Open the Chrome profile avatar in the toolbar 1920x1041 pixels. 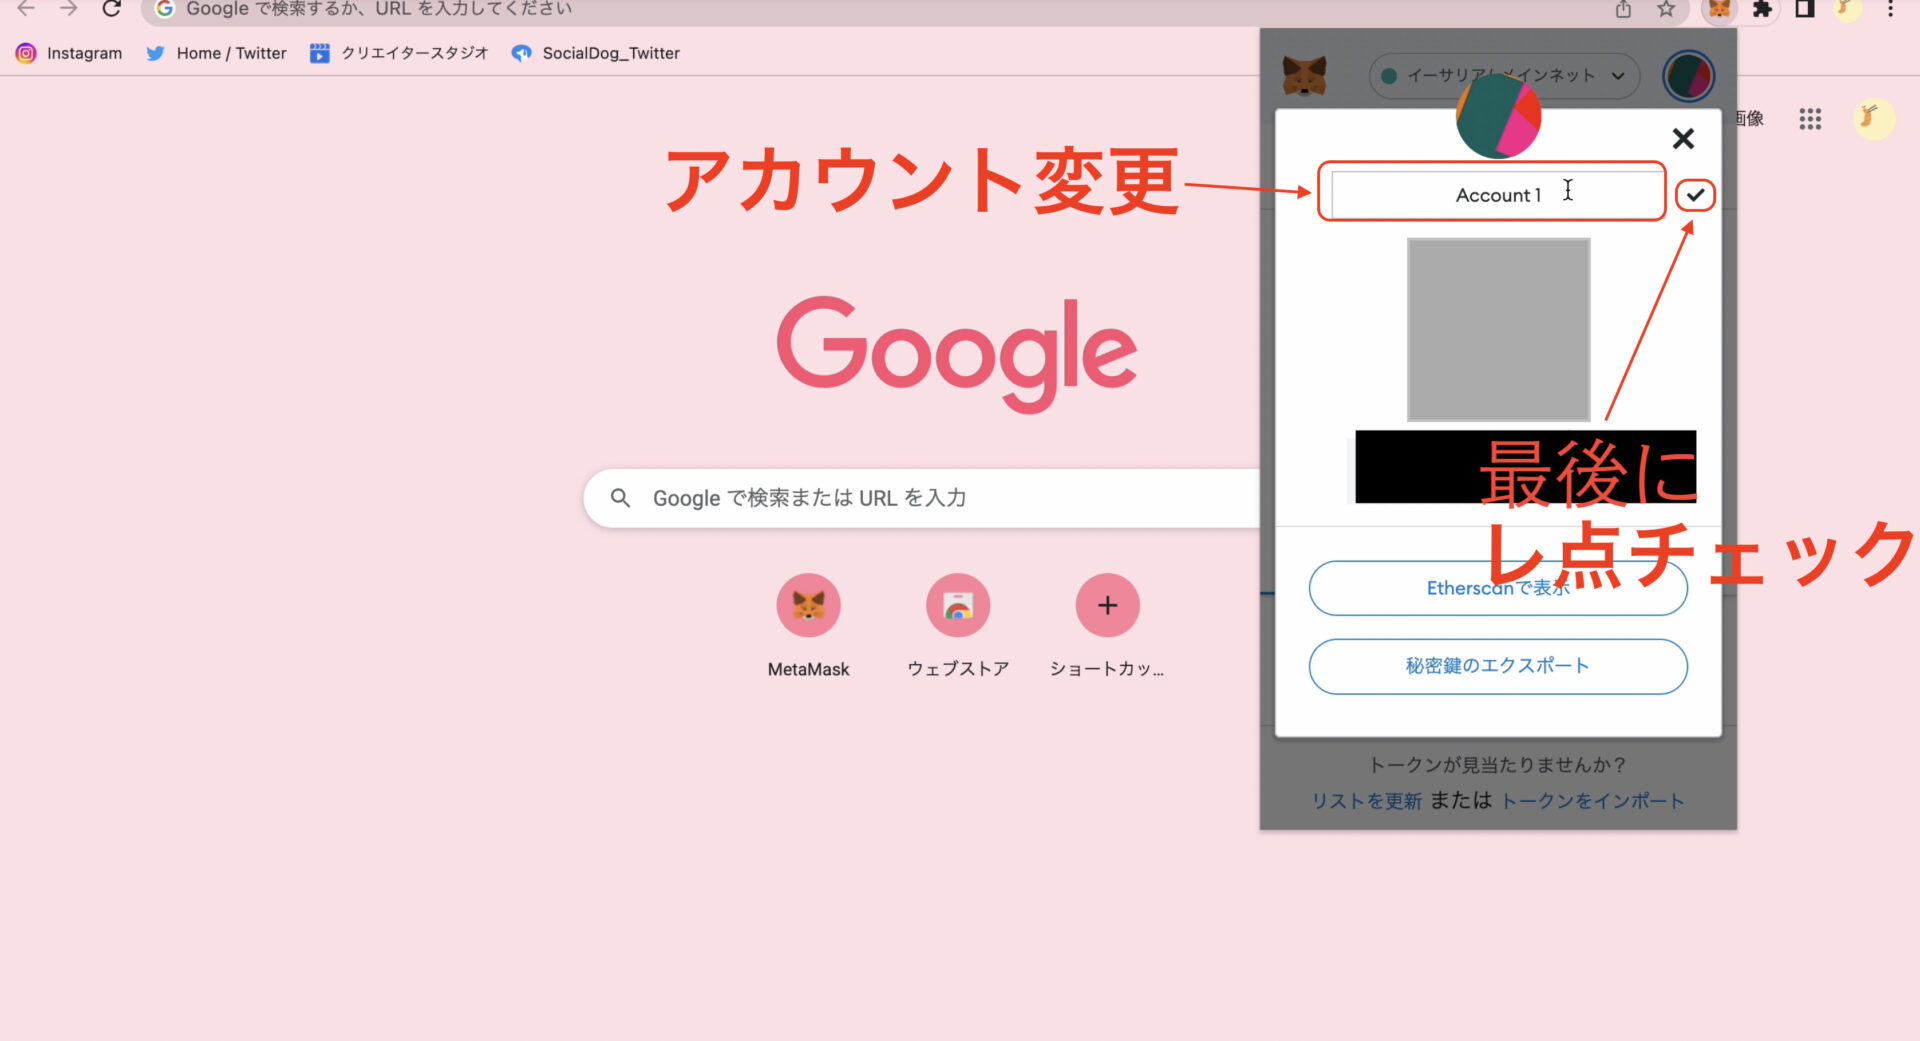(1847, 9)
